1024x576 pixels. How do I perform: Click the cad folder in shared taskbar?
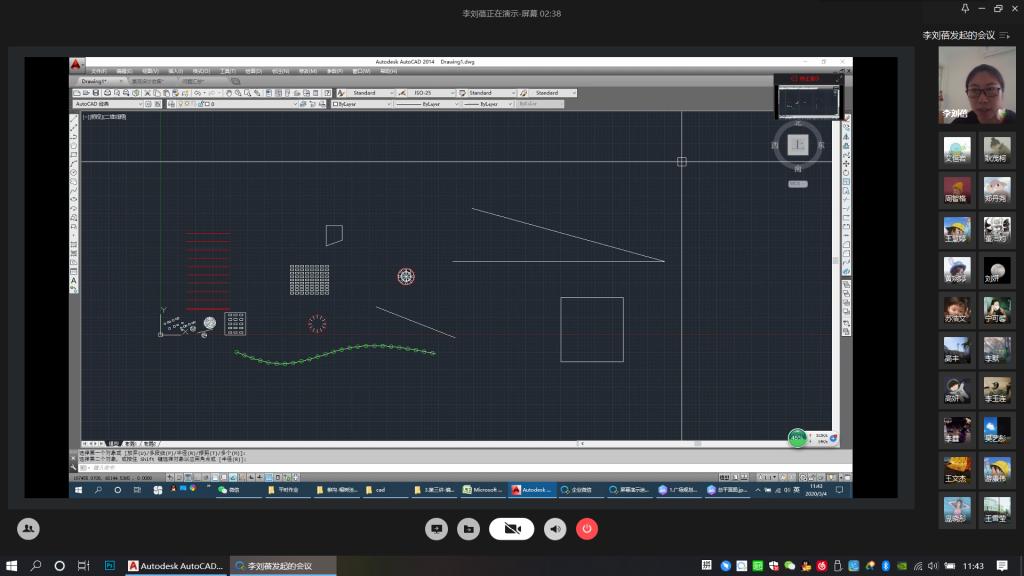(x=385, y=490)
